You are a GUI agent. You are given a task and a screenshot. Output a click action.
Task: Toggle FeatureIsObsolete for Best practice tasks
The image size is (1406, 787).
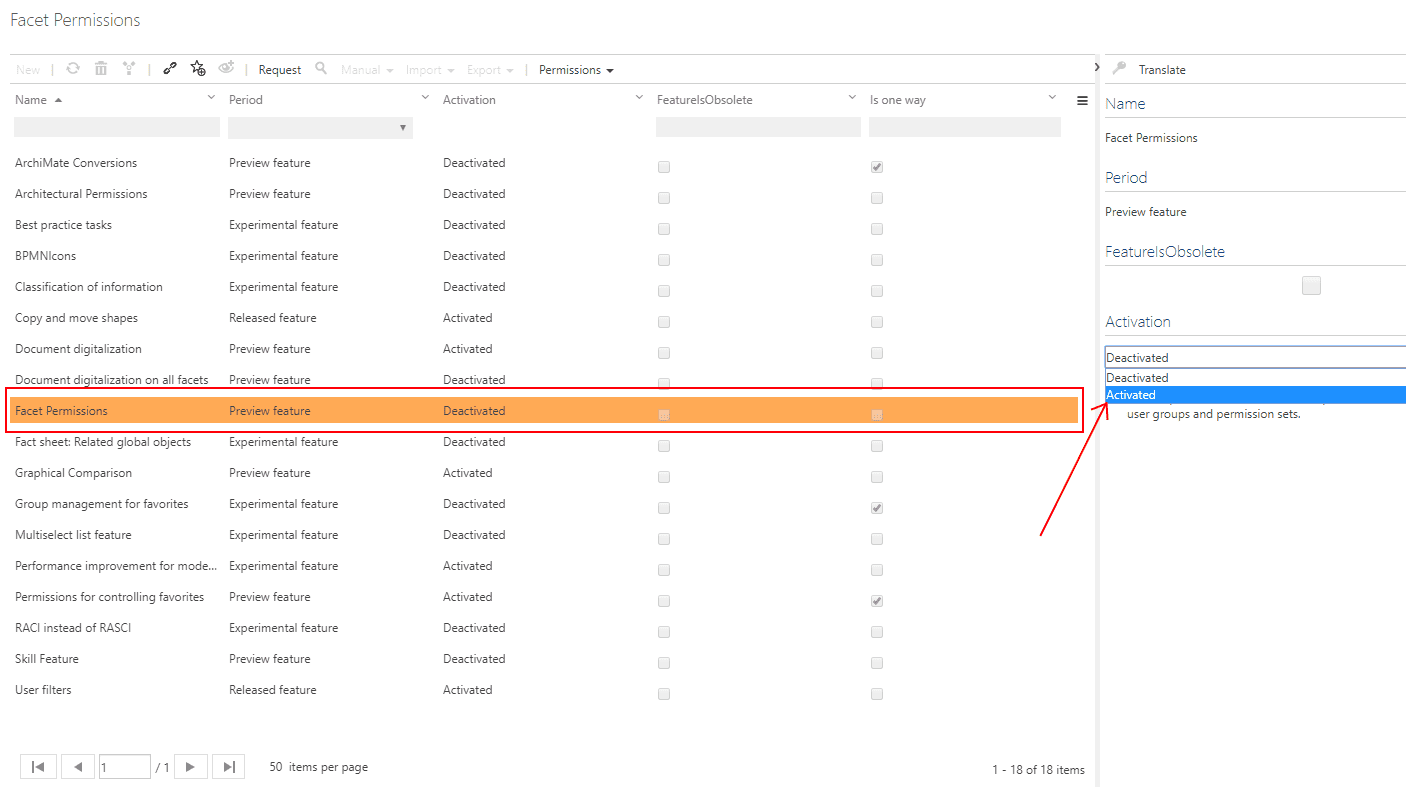[664, 229]
